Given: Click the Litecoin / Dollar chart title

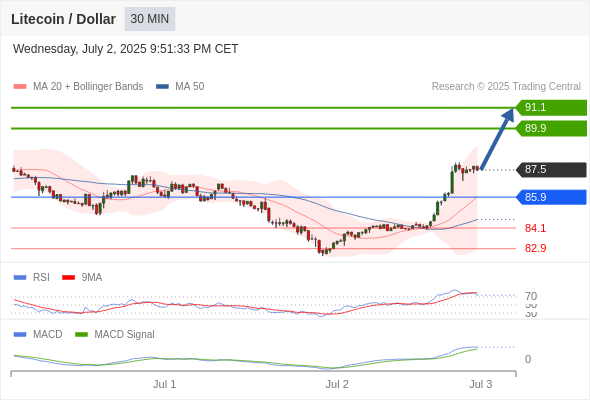Looking at the screenshot, I should (x=63, y=19).
